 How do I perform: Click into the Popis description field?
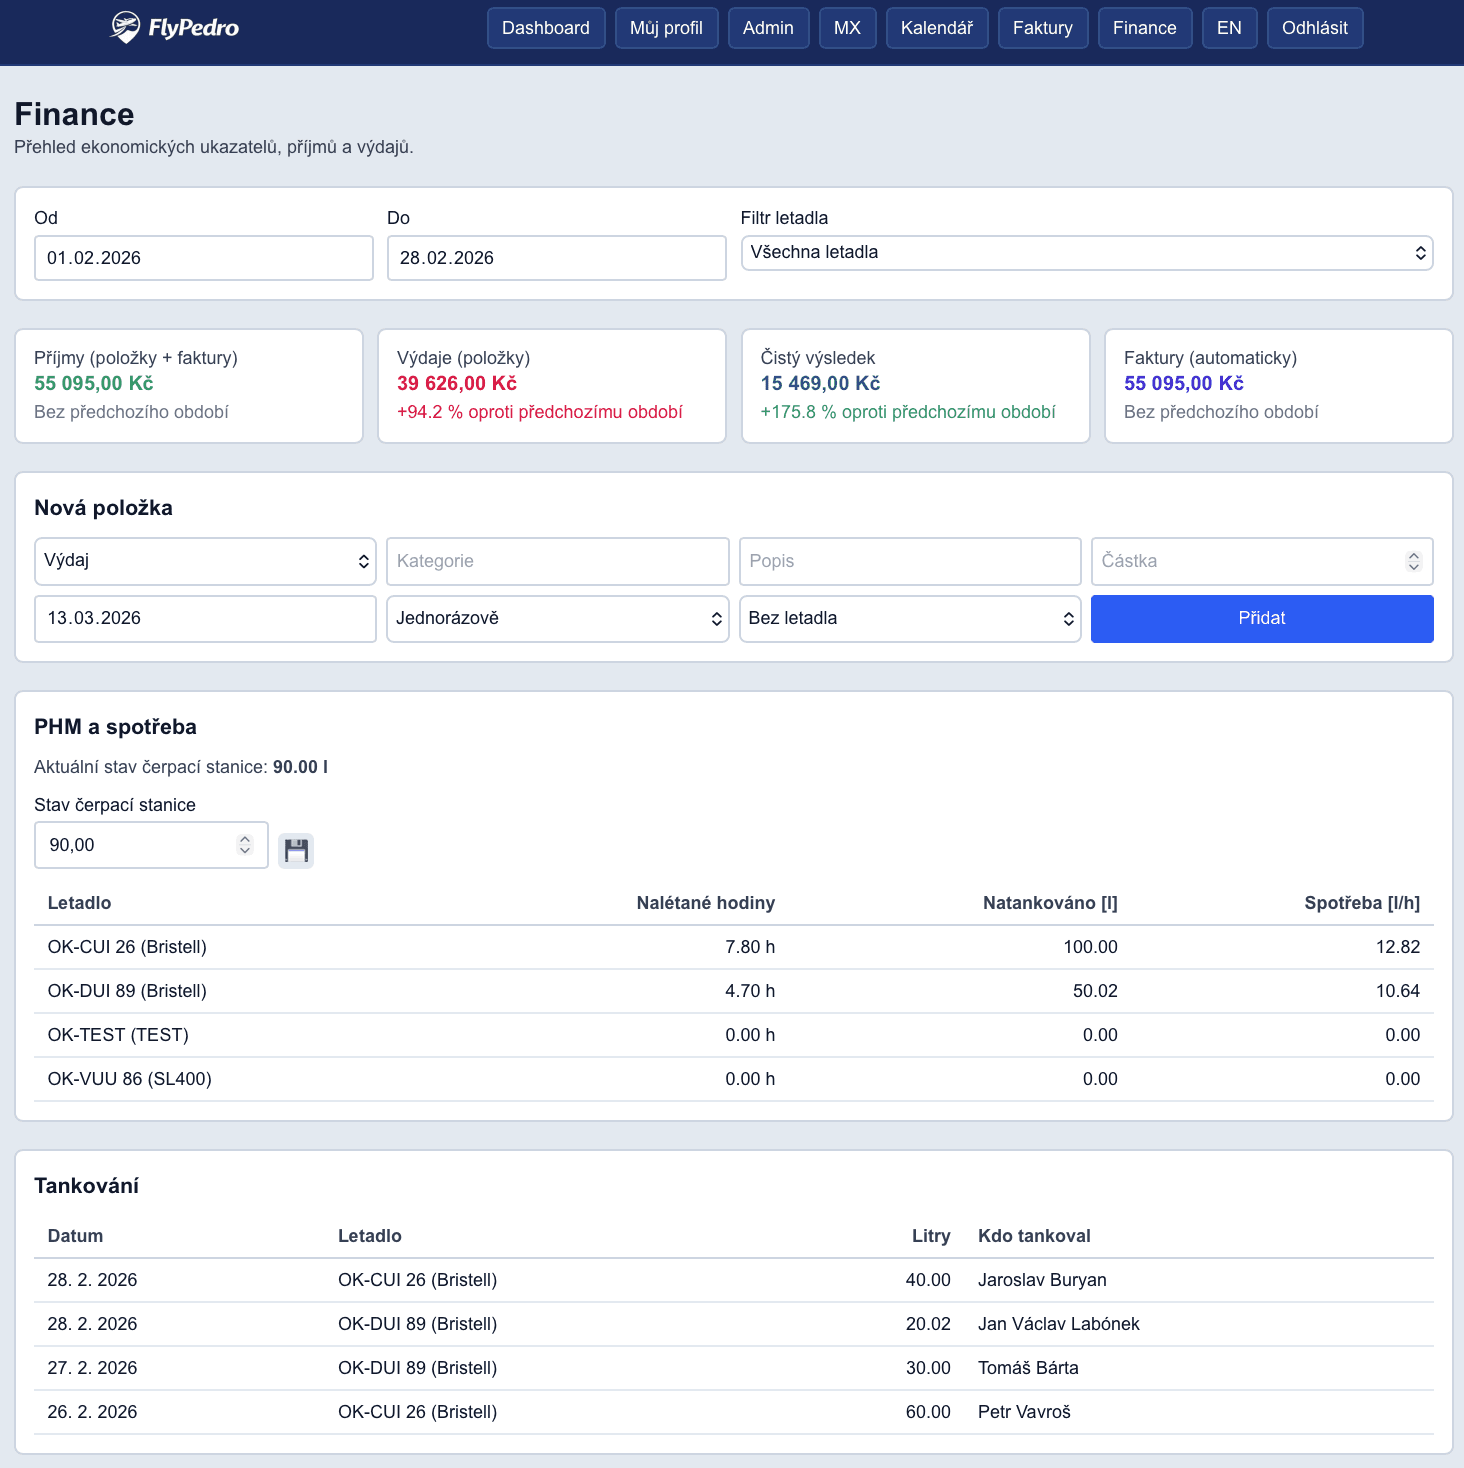point(909,561)
